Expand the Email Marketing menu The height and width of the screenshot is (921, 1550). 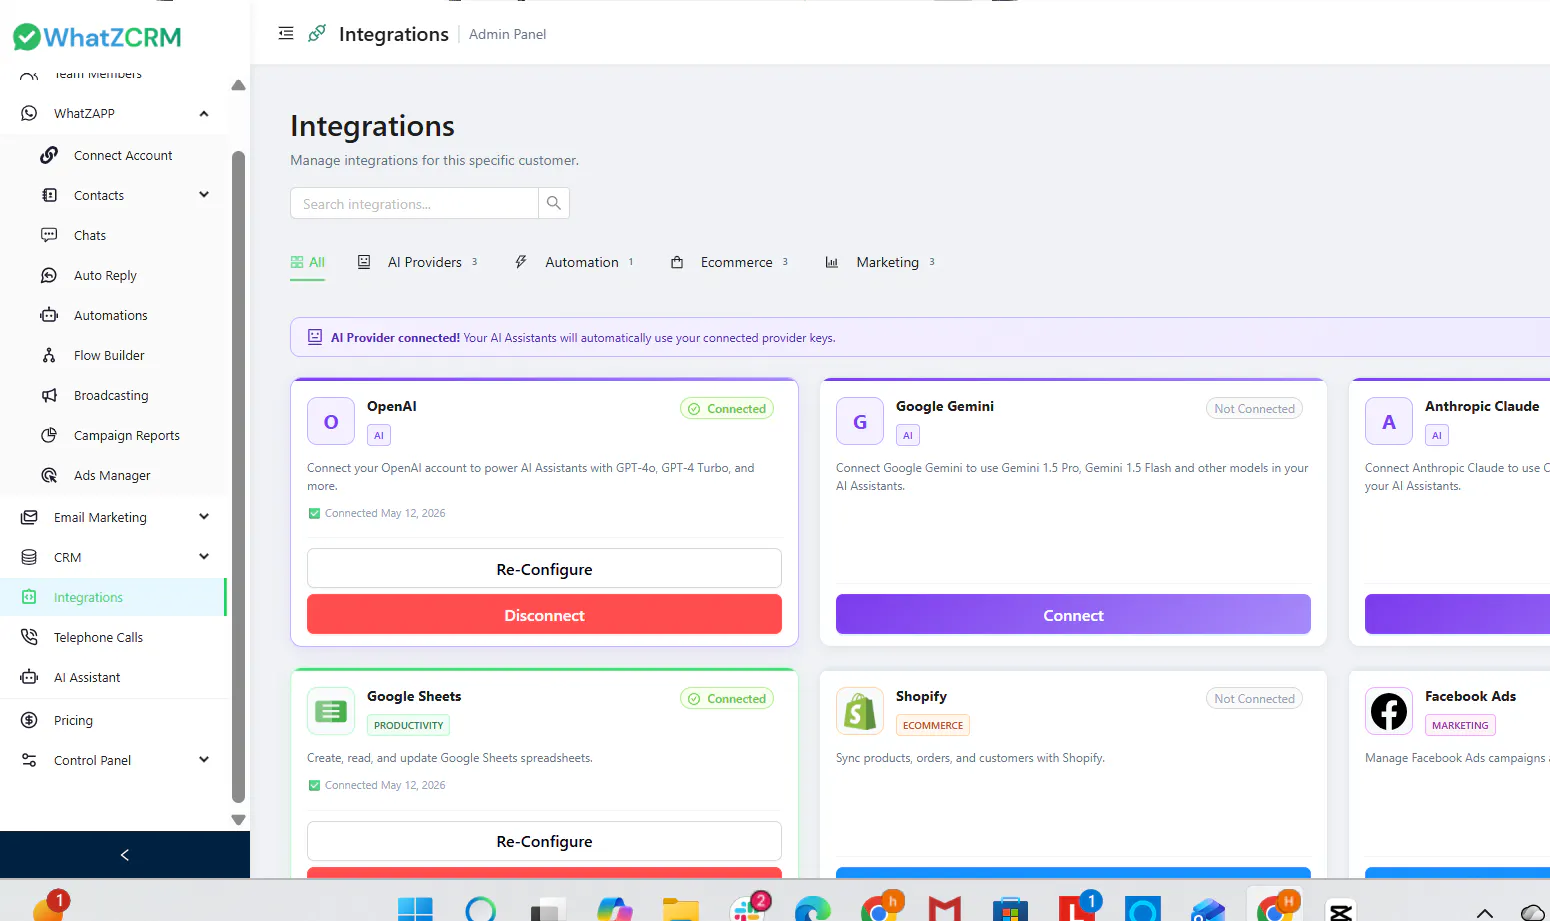[x=204, y=517]
